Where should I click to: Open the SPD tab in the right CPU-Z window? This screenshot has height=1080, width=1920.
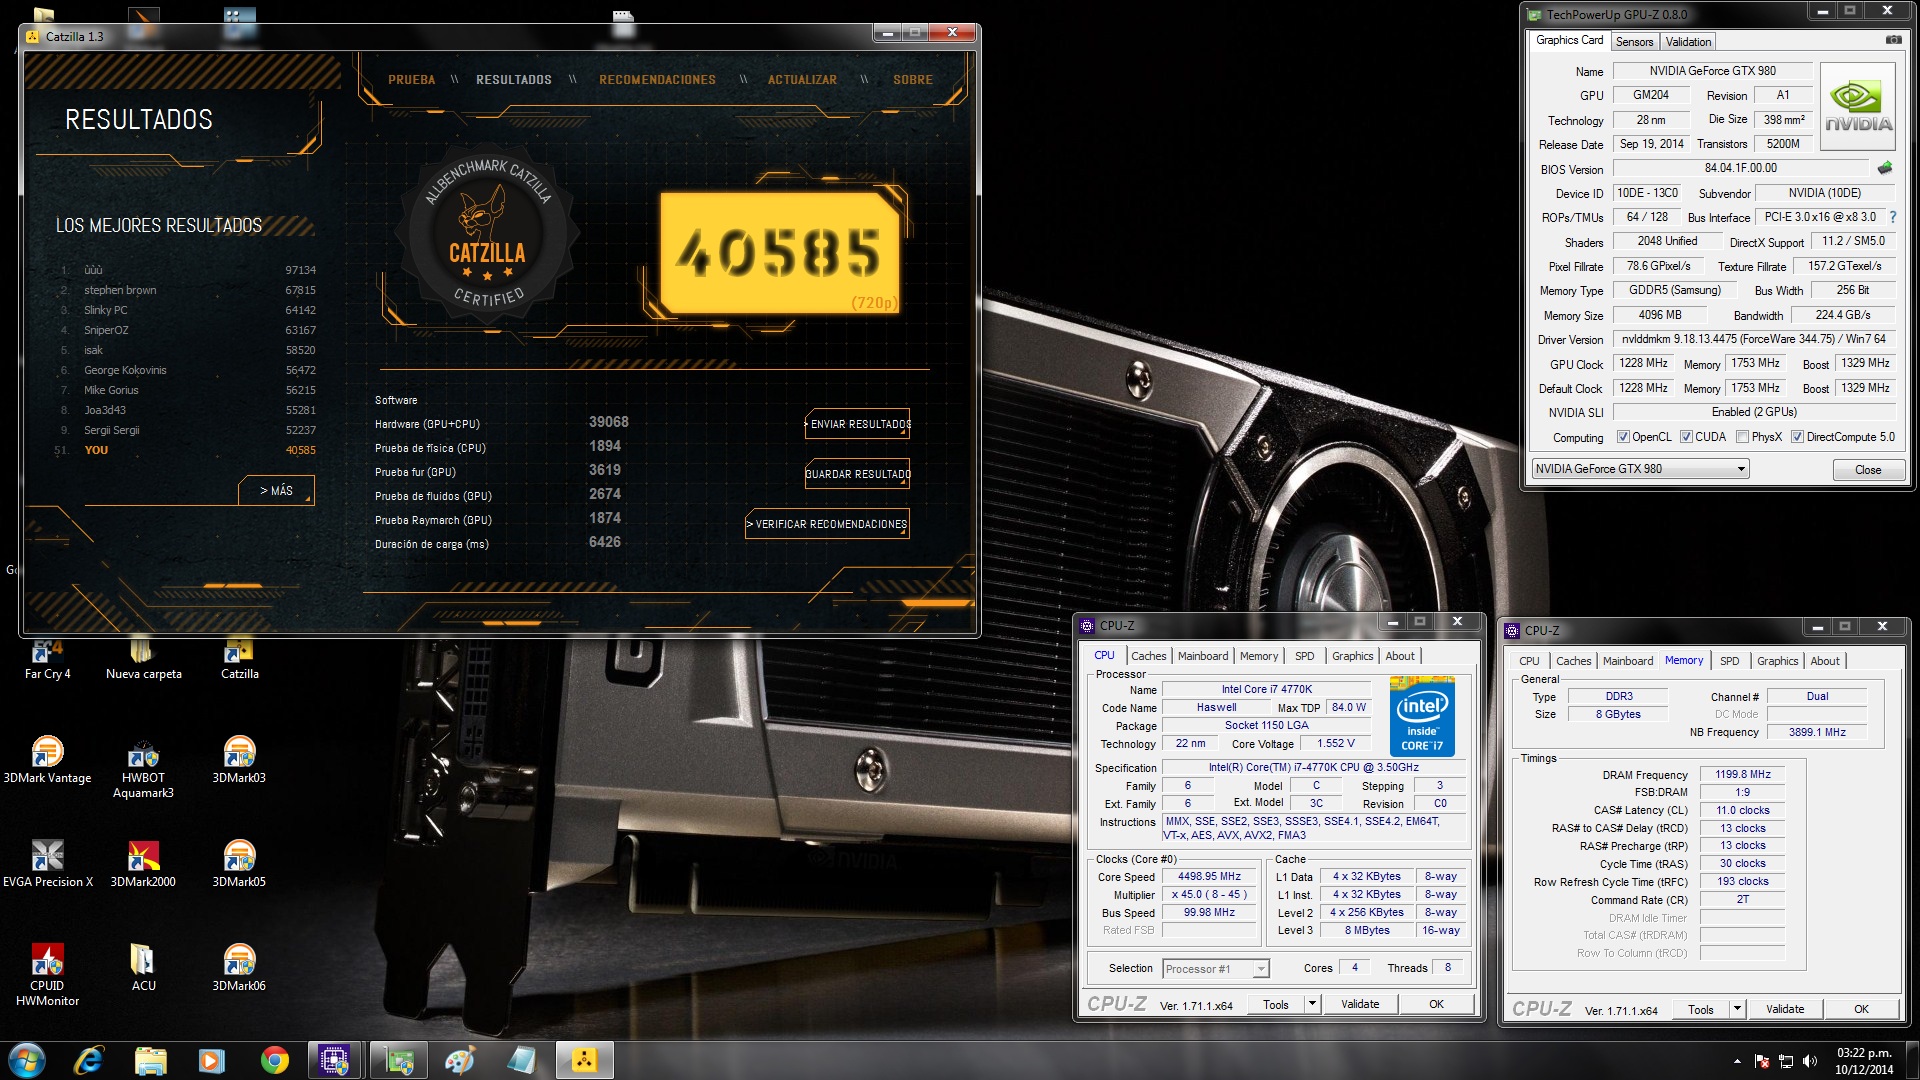[x=1729, y=661]
